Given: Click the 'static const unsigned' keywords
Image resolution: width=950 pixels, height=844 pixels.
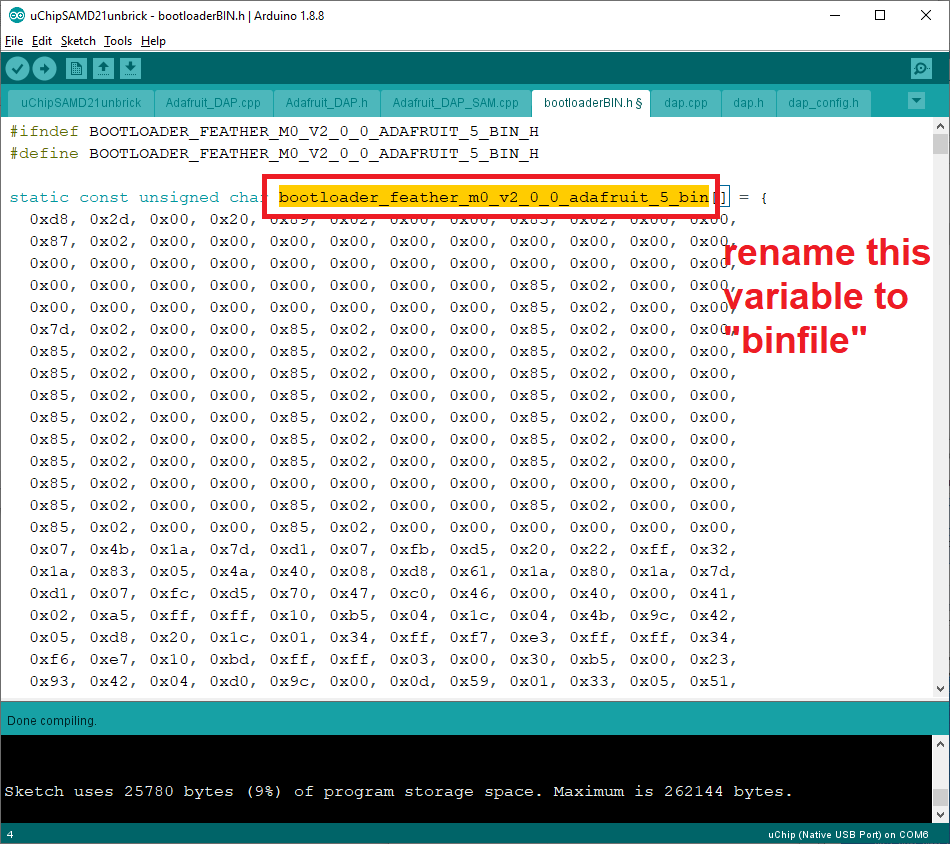Looking at the screenshot, I should tap(114, 198).
